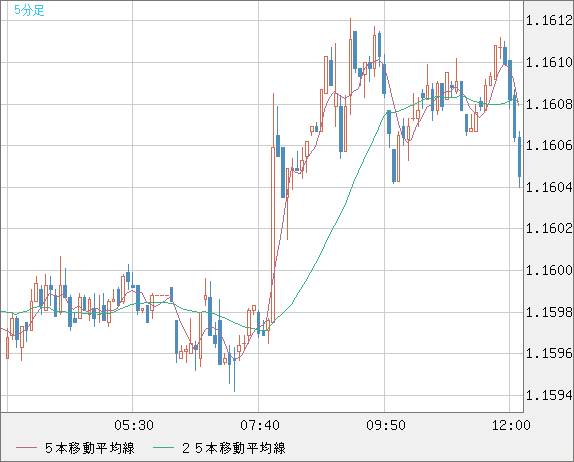
Task: Click the 07:40 time axis label
Action: tap(260, 425)
